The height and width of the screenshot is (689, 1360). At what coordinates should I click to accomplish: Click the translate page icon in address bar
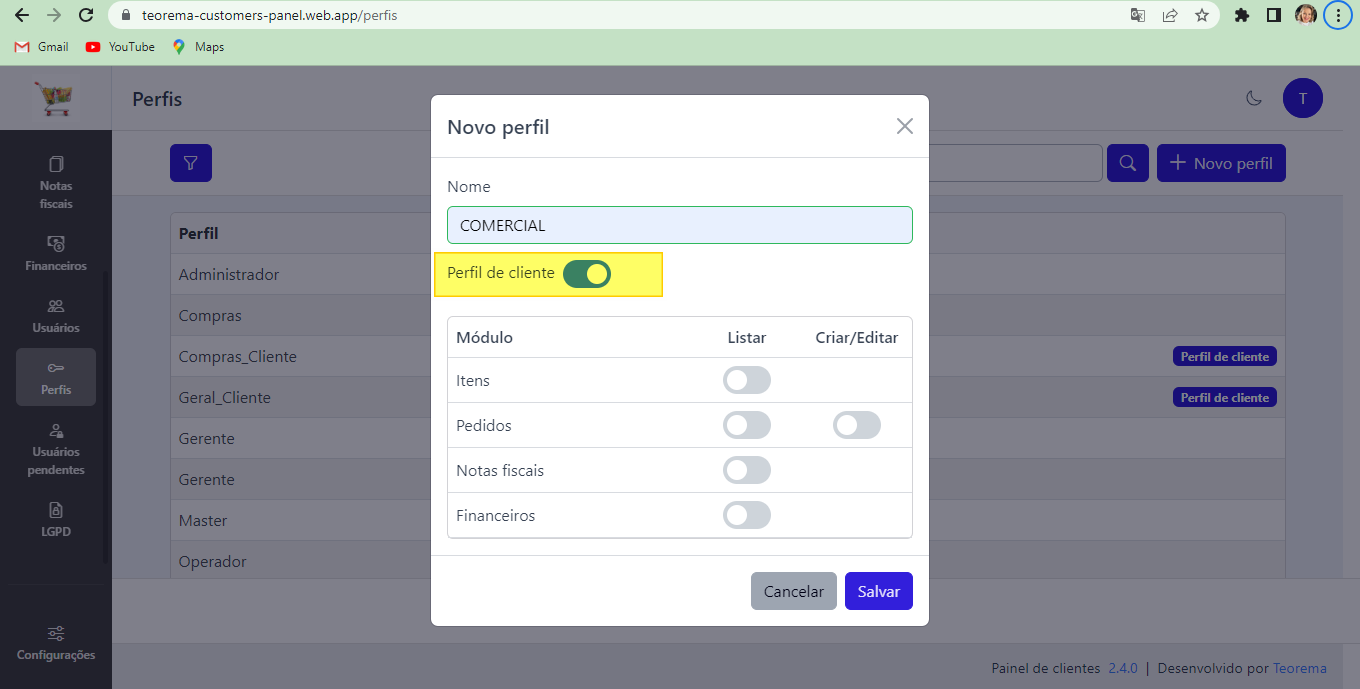pos(1138,15)
